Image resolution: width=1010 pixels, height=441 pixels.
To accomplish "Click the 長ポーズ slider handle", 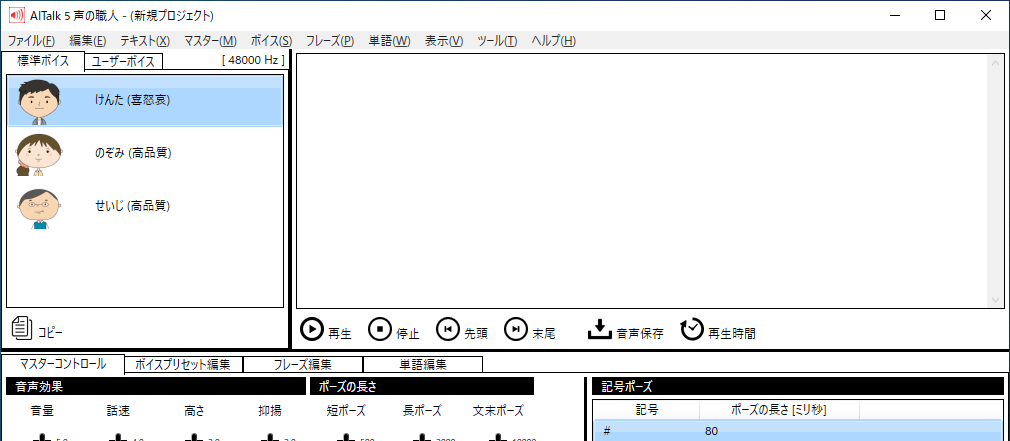I will click(422, 437).
